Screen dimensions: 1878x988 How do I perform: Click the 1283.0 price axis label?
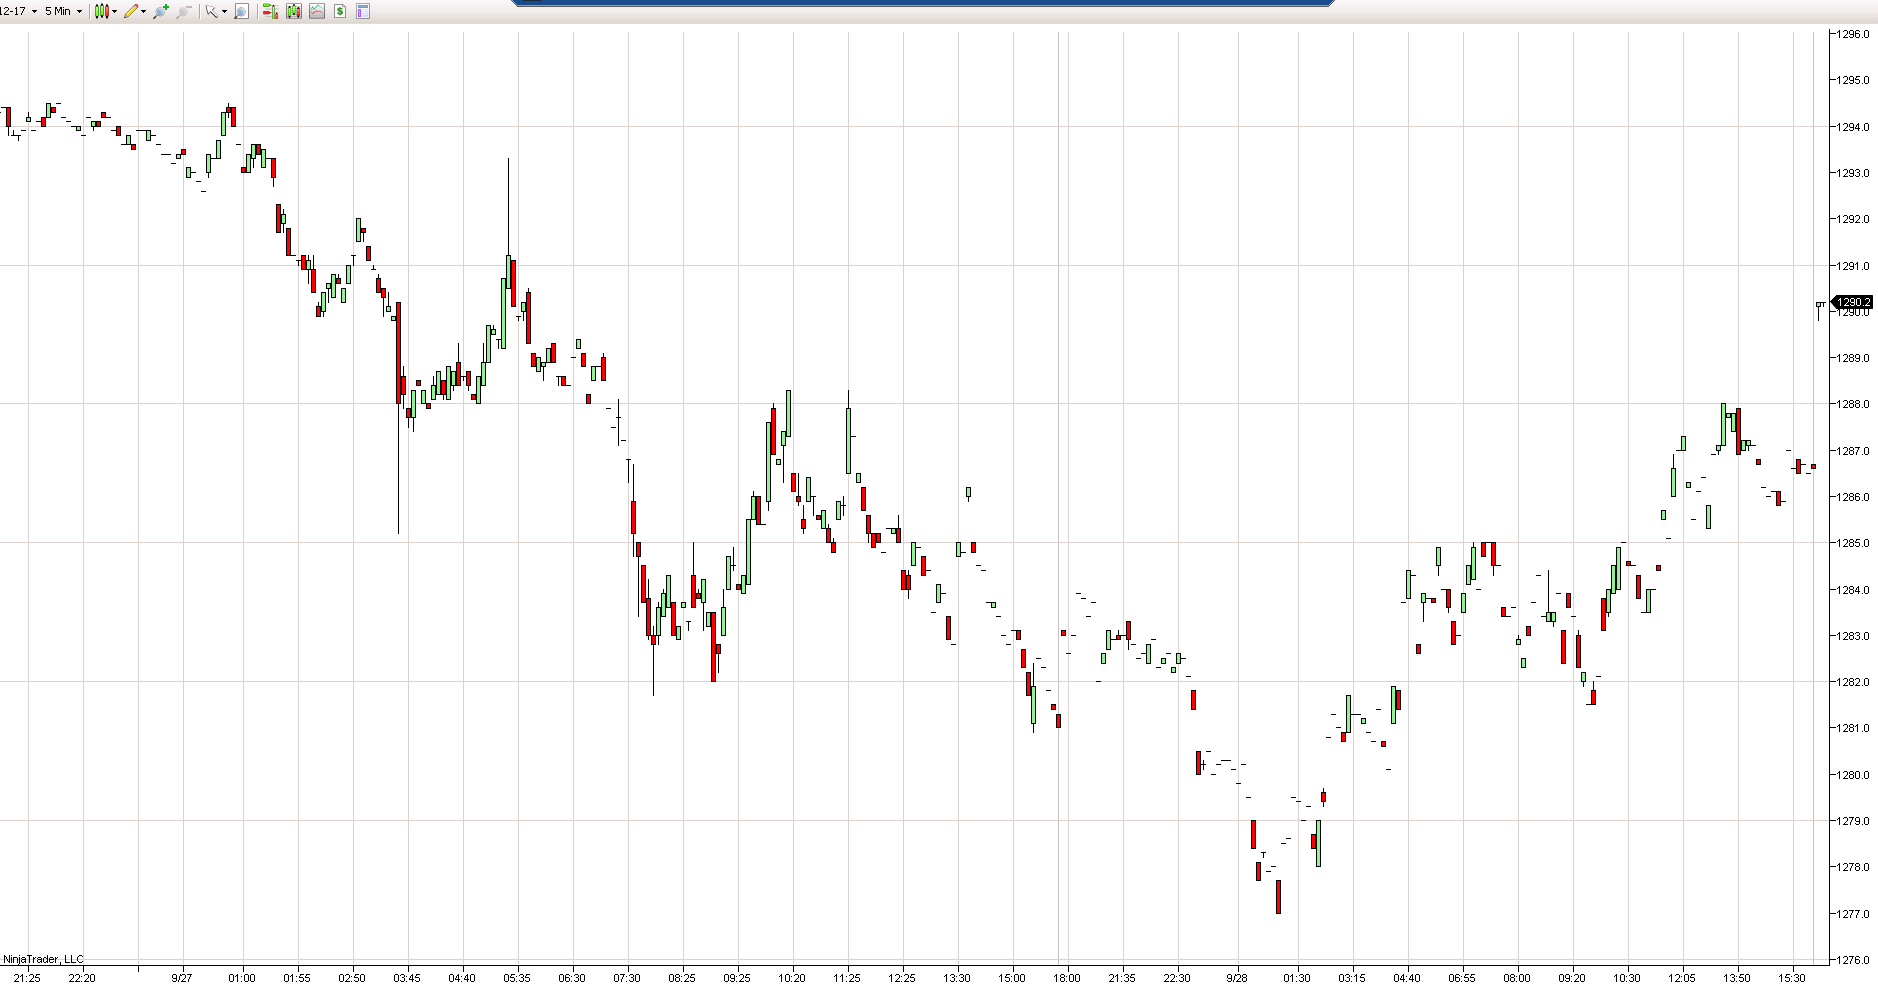coord(1853,636)
